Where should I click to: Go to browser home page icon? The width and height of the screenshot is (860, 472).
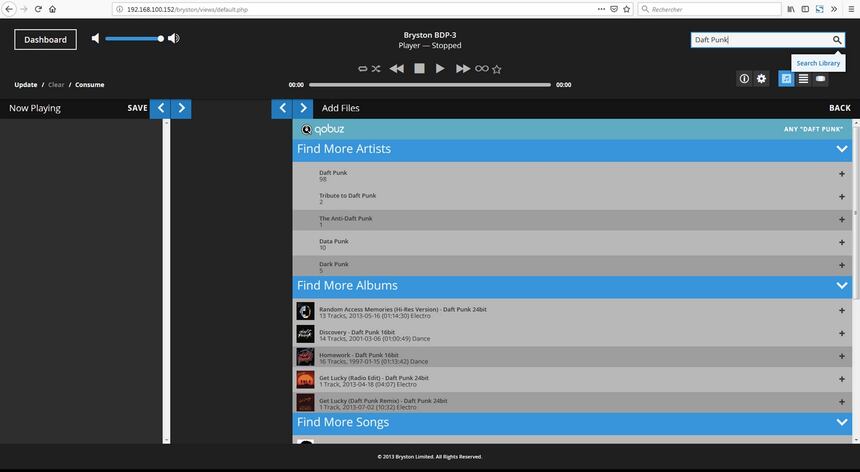(x=52, y=9)
